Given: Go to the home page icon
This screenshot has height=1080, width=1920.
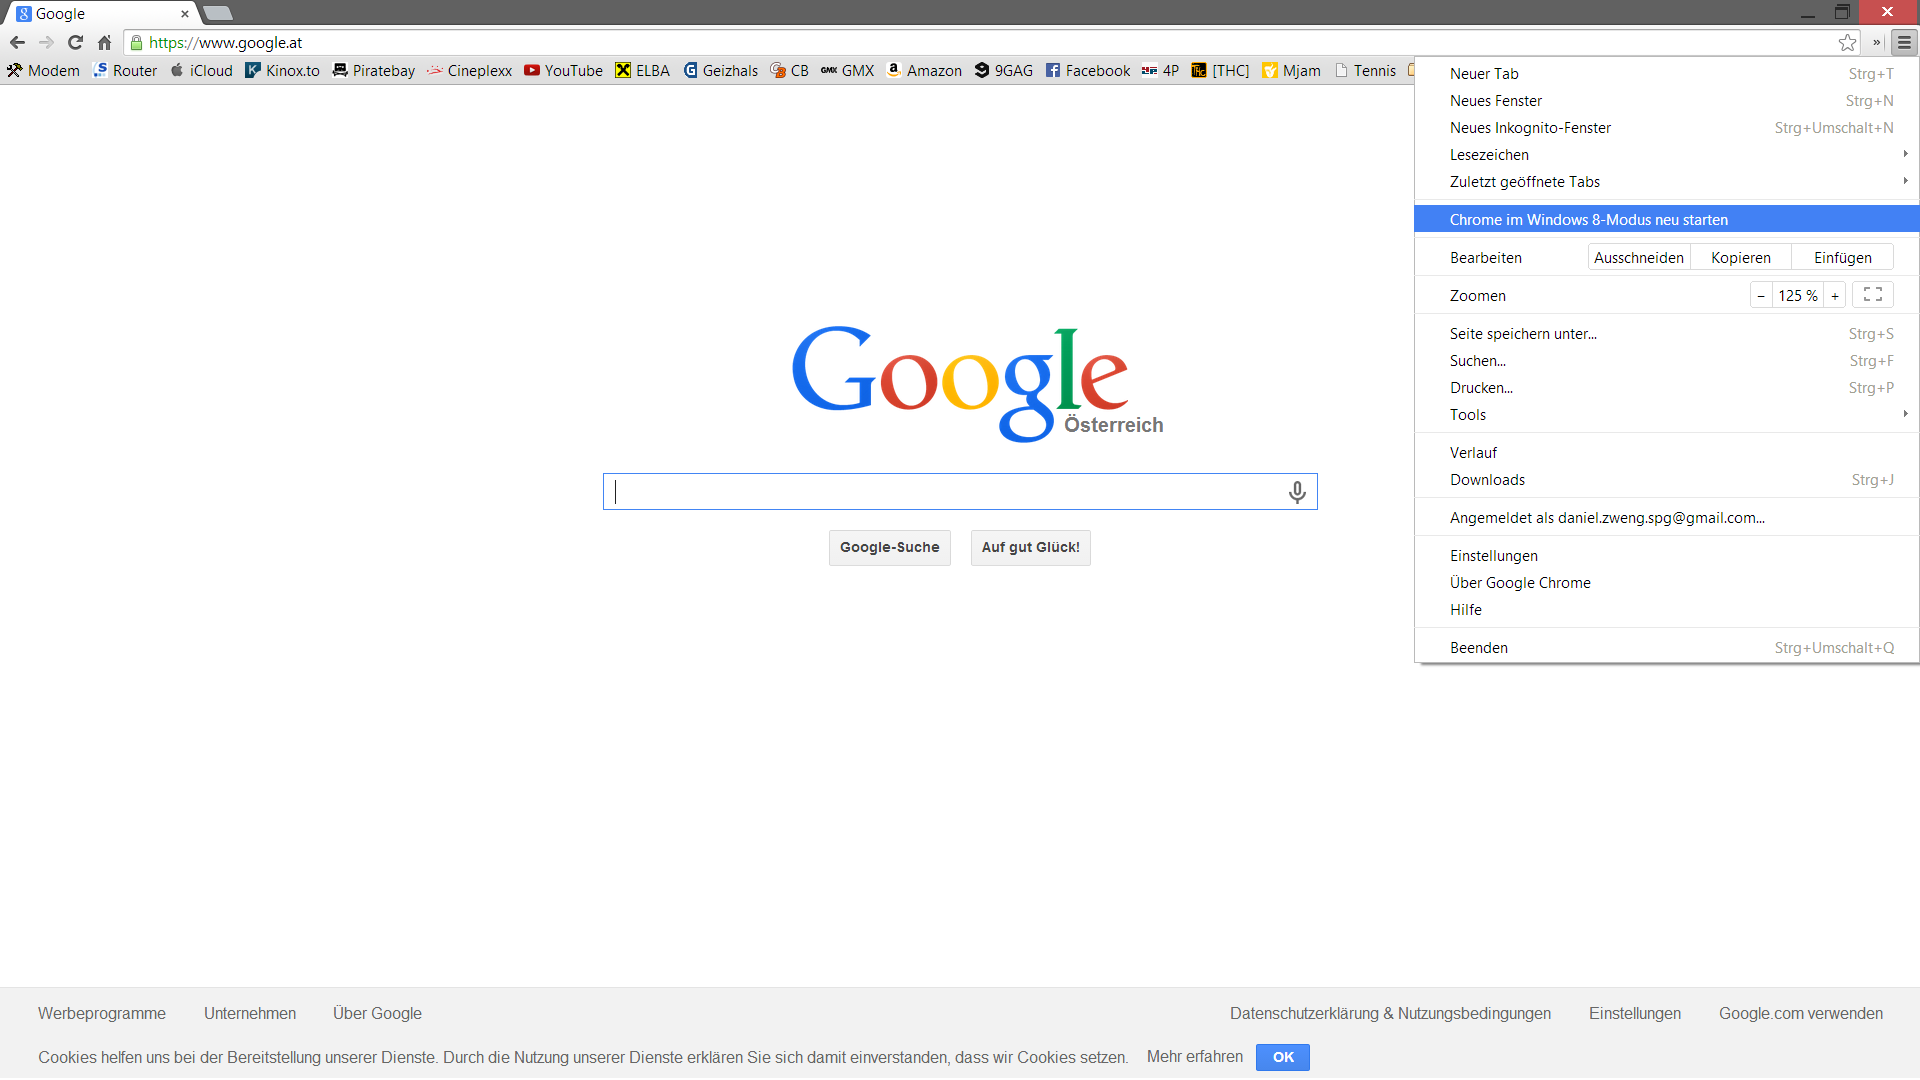Looking at the screenshot, I should [104, 42].
